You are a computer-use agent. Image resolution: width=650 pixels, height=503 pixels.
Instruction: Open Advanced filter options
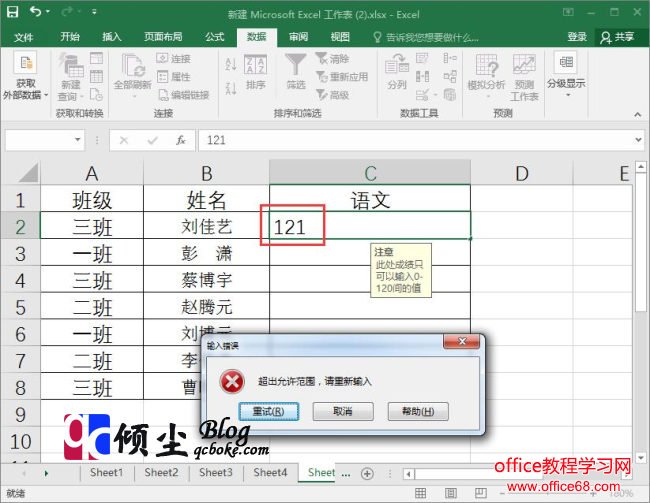[332, 95]
